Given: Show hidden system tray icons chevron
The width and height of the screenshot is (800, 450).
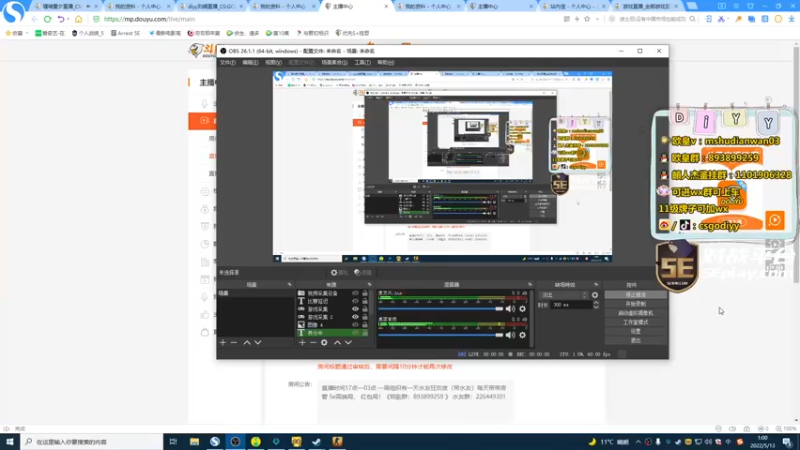Looking at the screenshot, I should point(638,442).
